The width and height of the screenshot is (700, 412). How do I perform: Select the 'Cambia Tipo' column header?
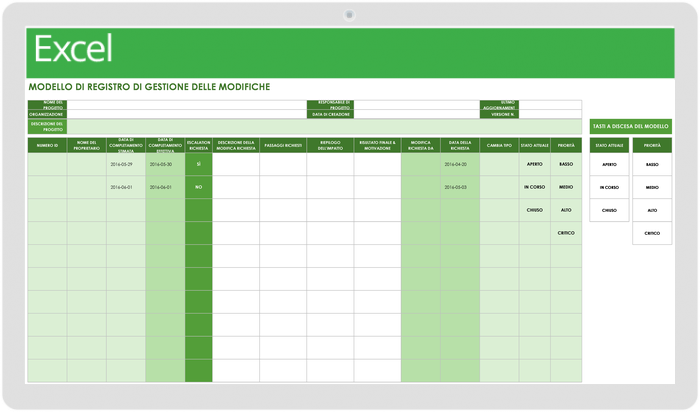pos(500,146)
